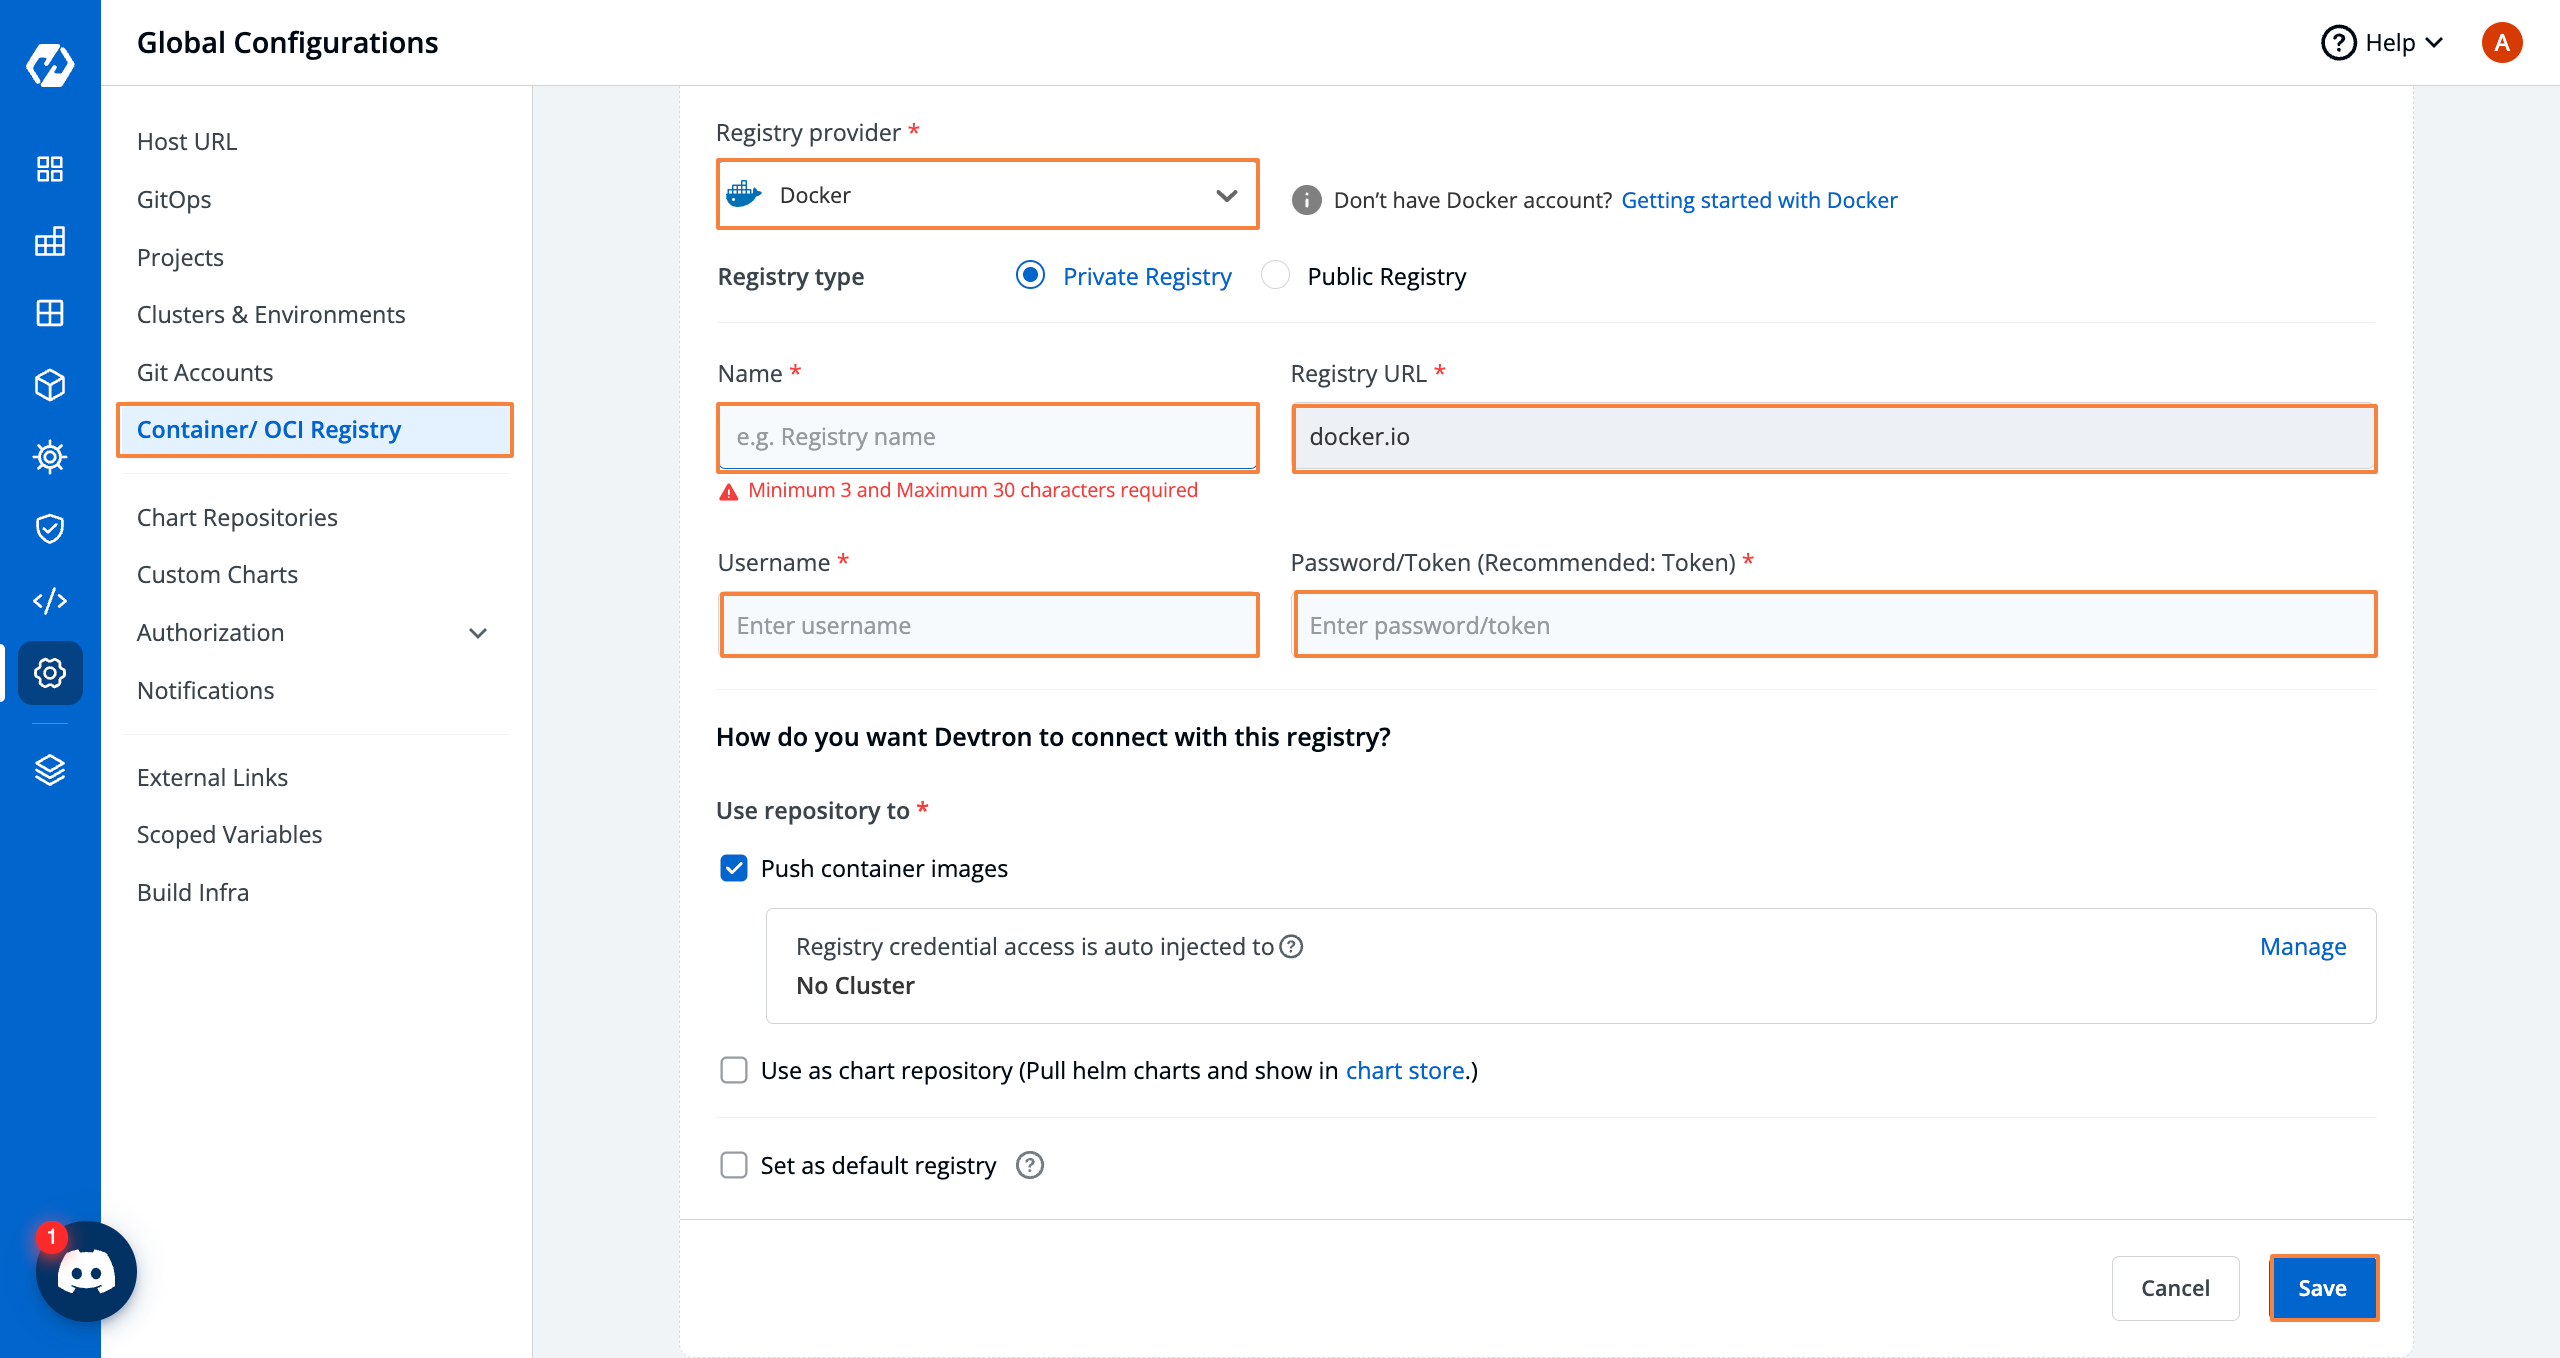Open Scoped Variables settings
The width and height of the screenshot is (2560, 1358).
229,835
